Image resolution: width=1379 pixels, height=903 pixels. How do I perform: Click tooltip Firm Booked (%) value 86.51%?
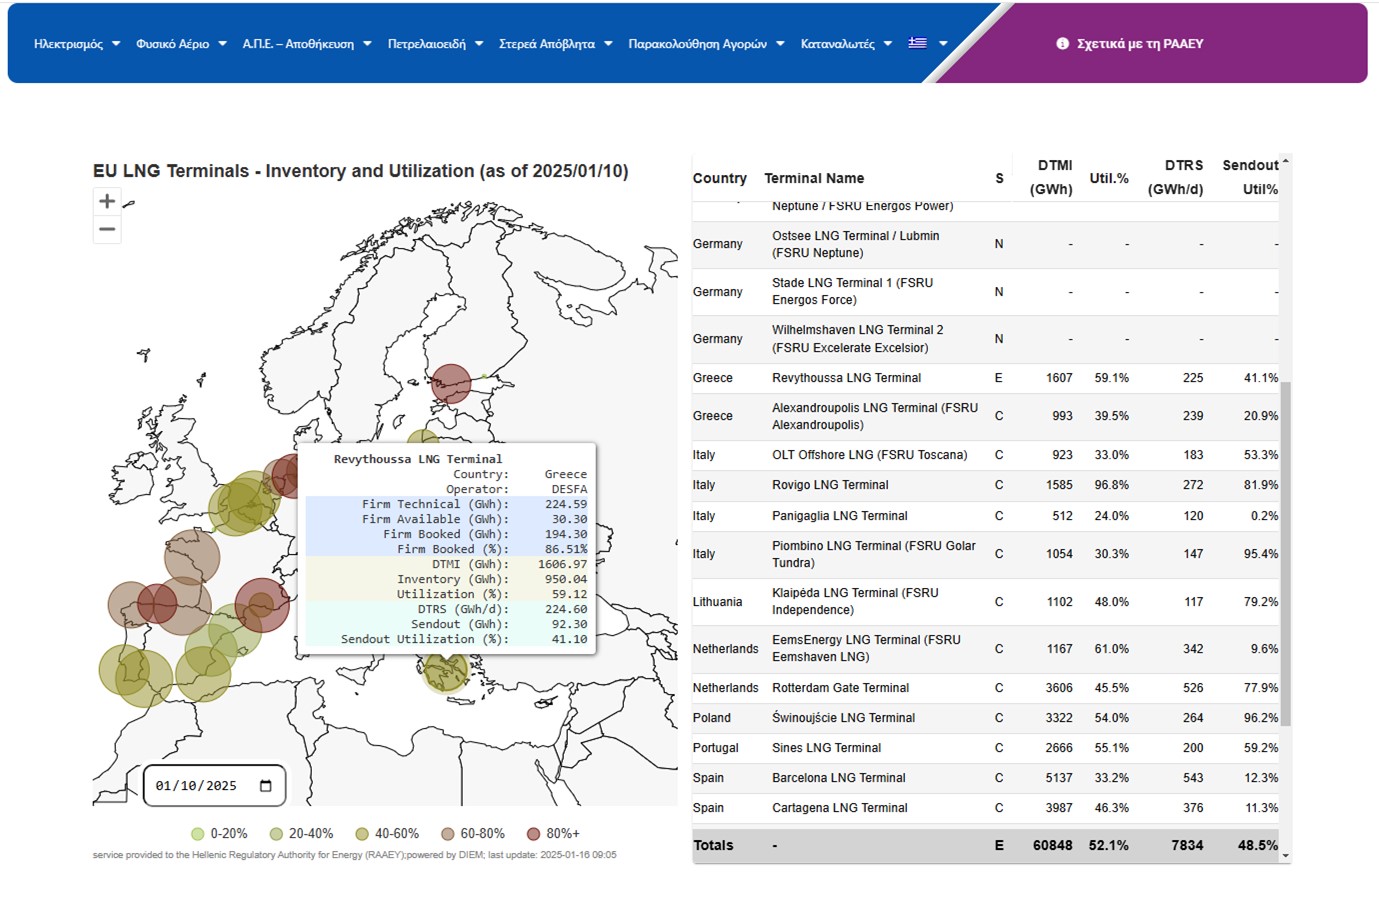point(566,549)
